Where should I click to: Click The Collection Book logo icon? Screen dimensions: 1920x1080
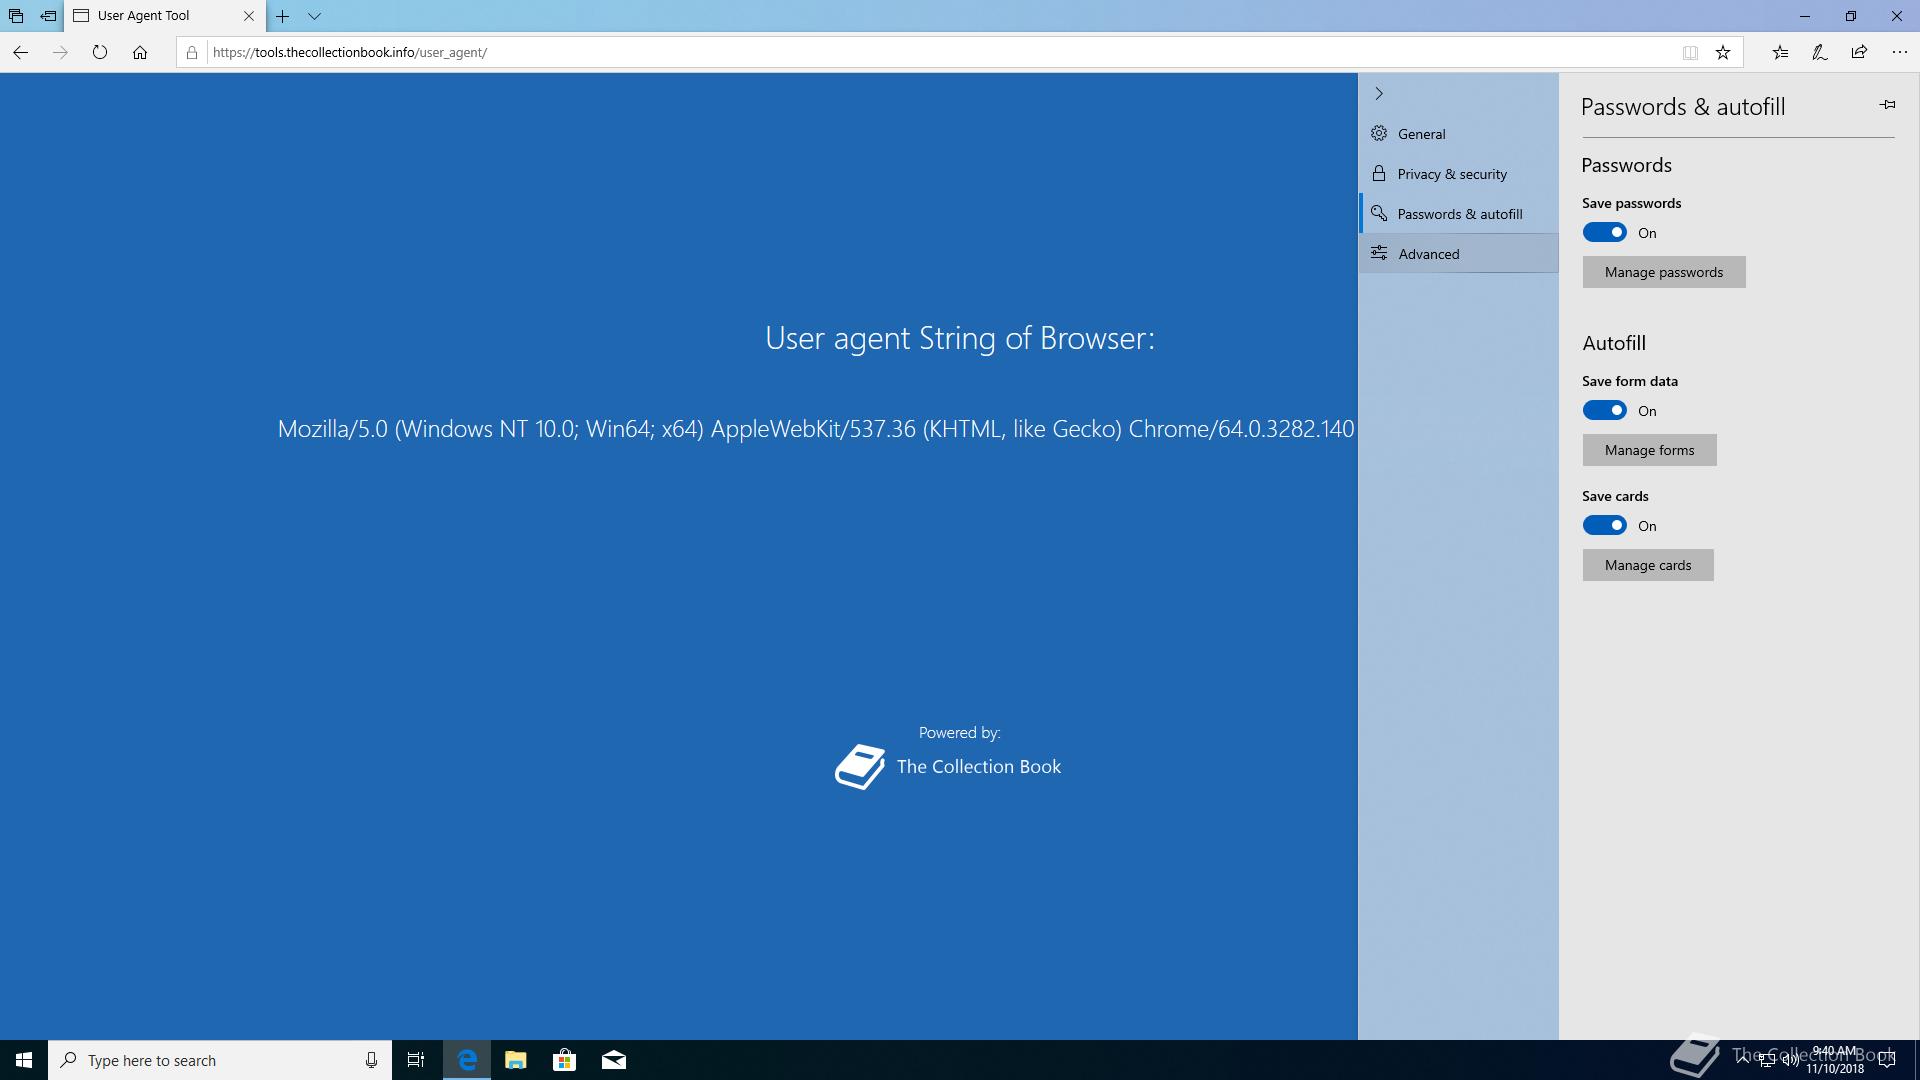click(x=860, y=767)
